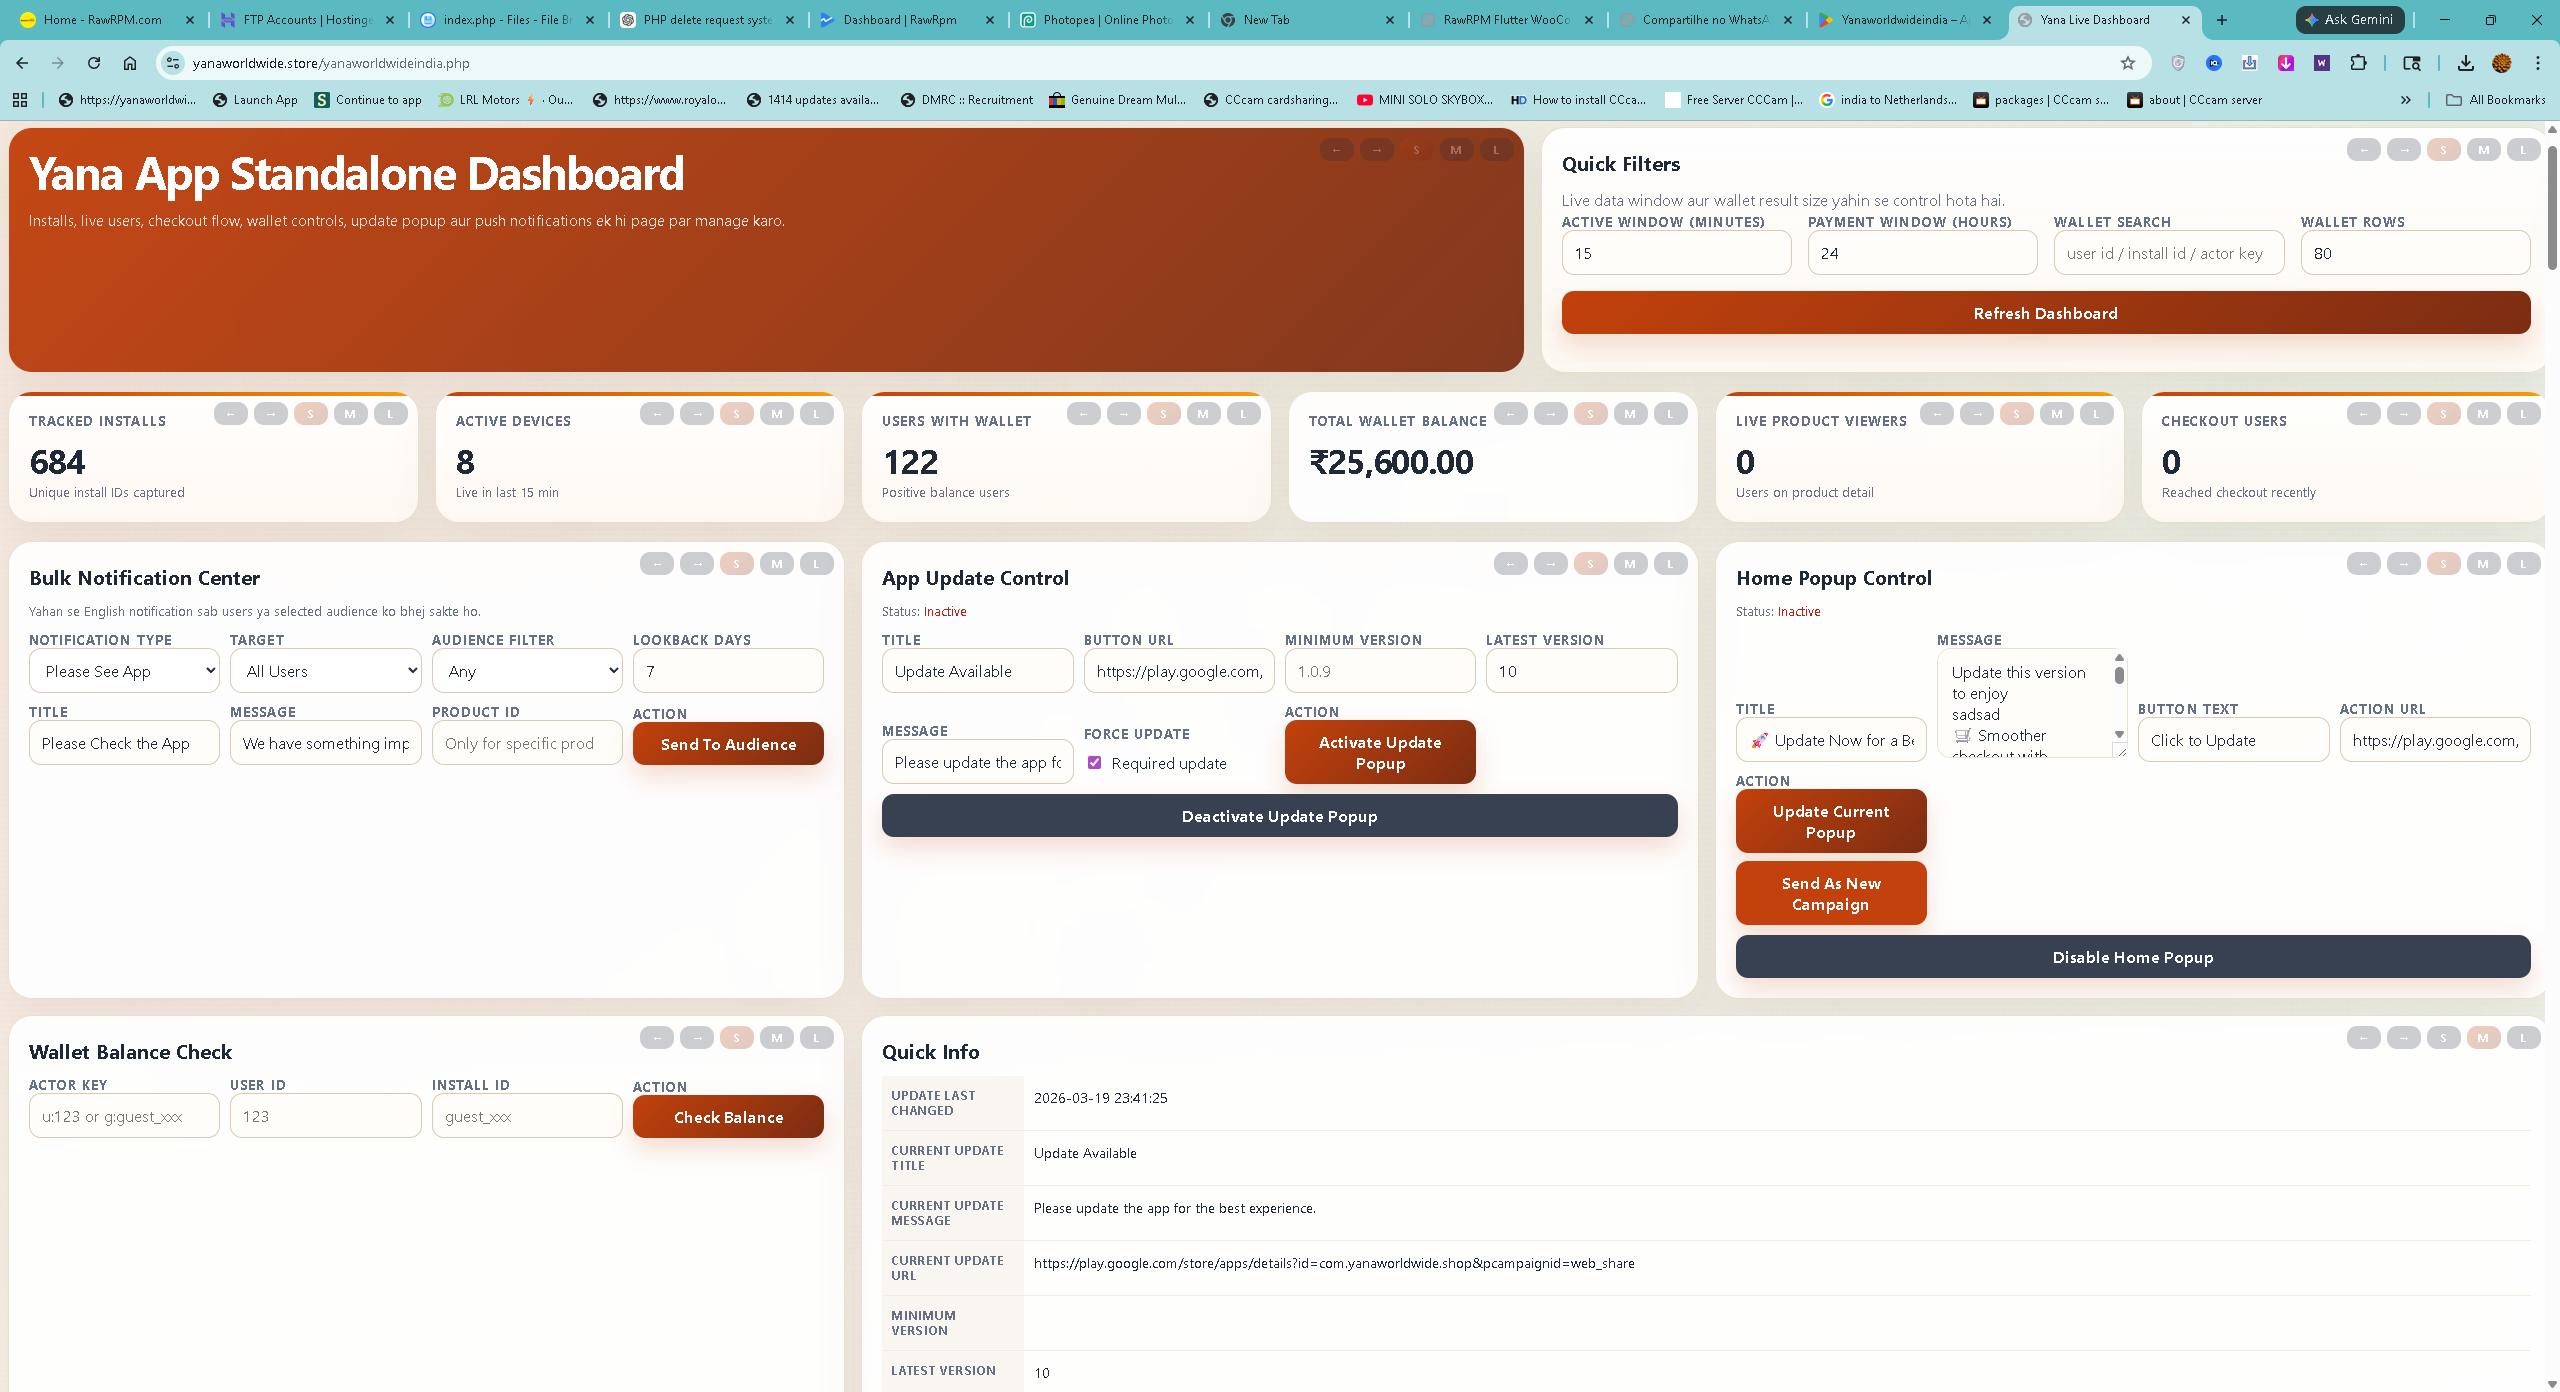Set Wallet Balance Check to L size
Viewport: 2560px width, 1392px height.
(x=816, y=1038)
